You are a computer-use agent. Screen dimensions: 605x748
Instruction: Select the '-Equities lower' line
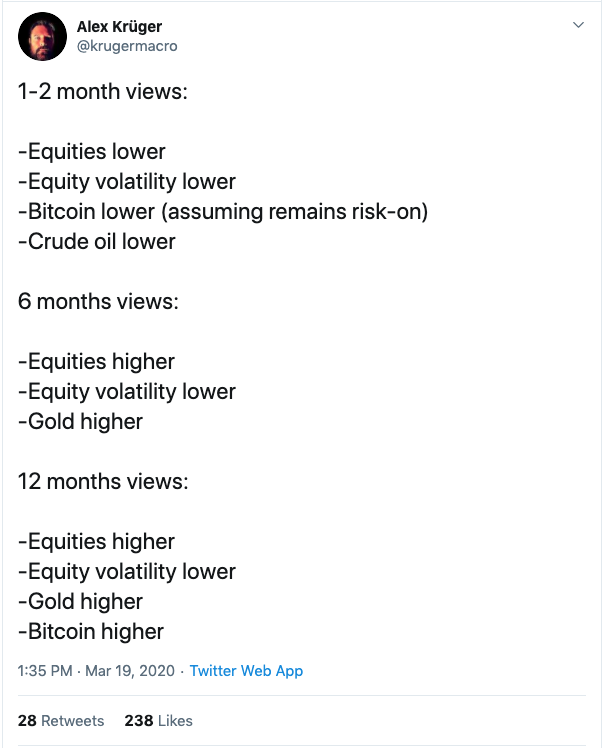tap(92, 151)
